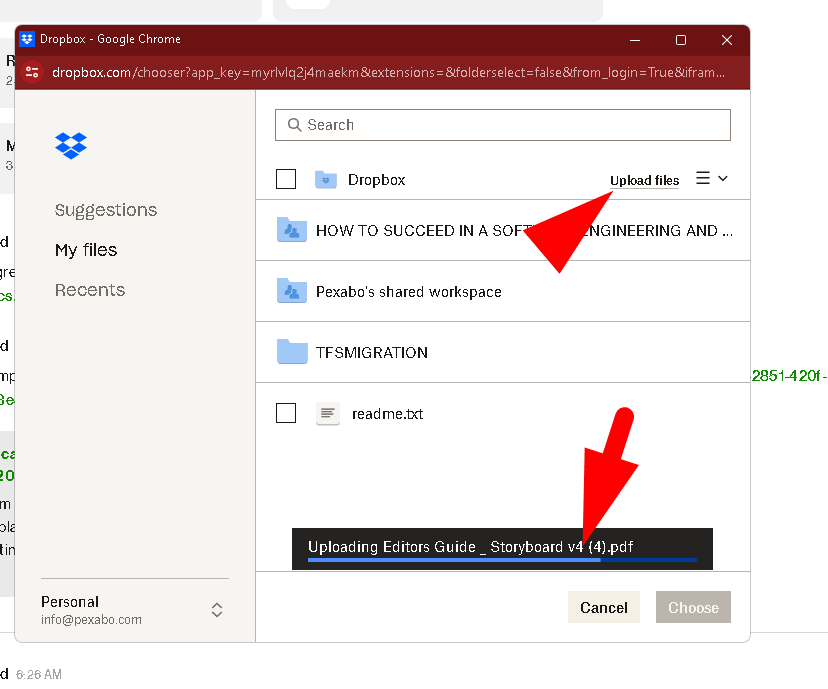Open HOW TO SUCCEED IN A SOFT... folder
Viewport: 828px width, 689px height.
503,230
